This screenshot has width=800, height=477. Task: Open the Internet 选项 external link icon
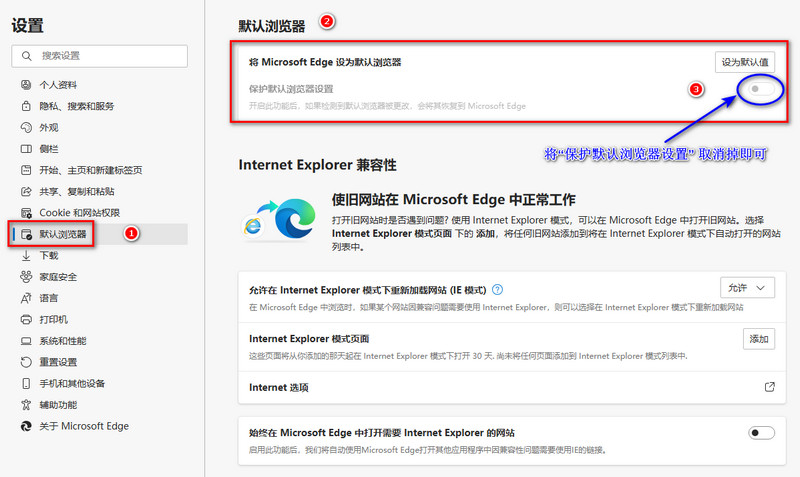pyautogui.click(x=769, y=387)
